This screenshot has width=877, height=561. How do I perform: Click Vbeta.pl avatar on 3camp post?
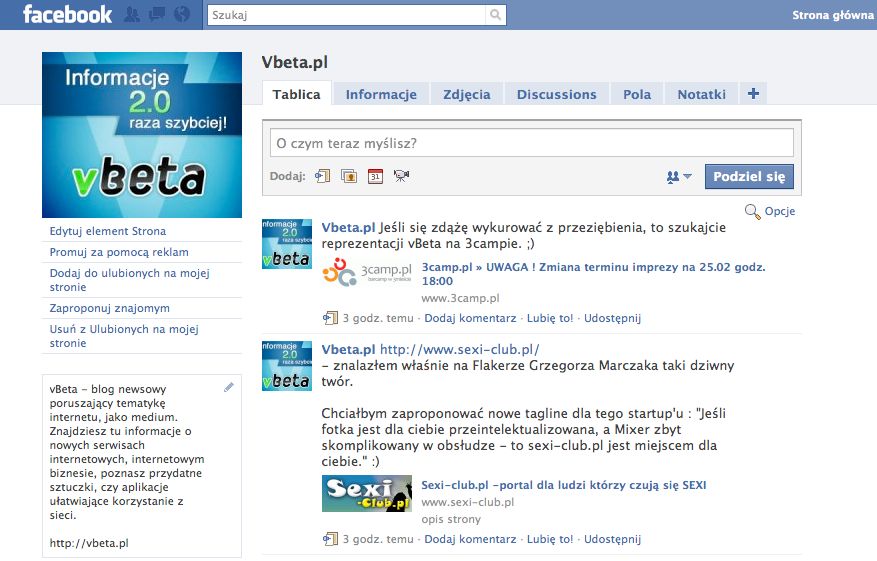(287, 244)
